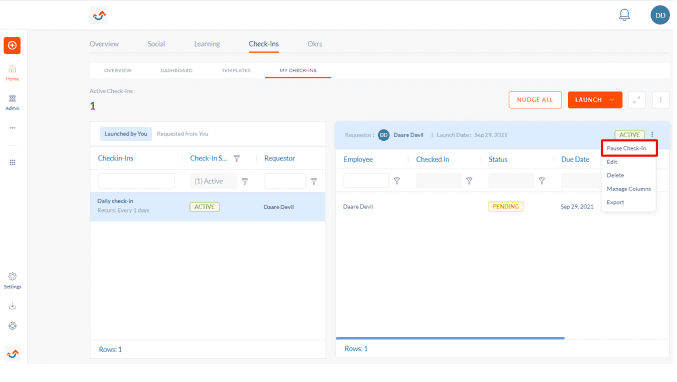This screenshot has width=677, height=382.
Task: Click filter icon next to Requestor input
Action: 314,181
